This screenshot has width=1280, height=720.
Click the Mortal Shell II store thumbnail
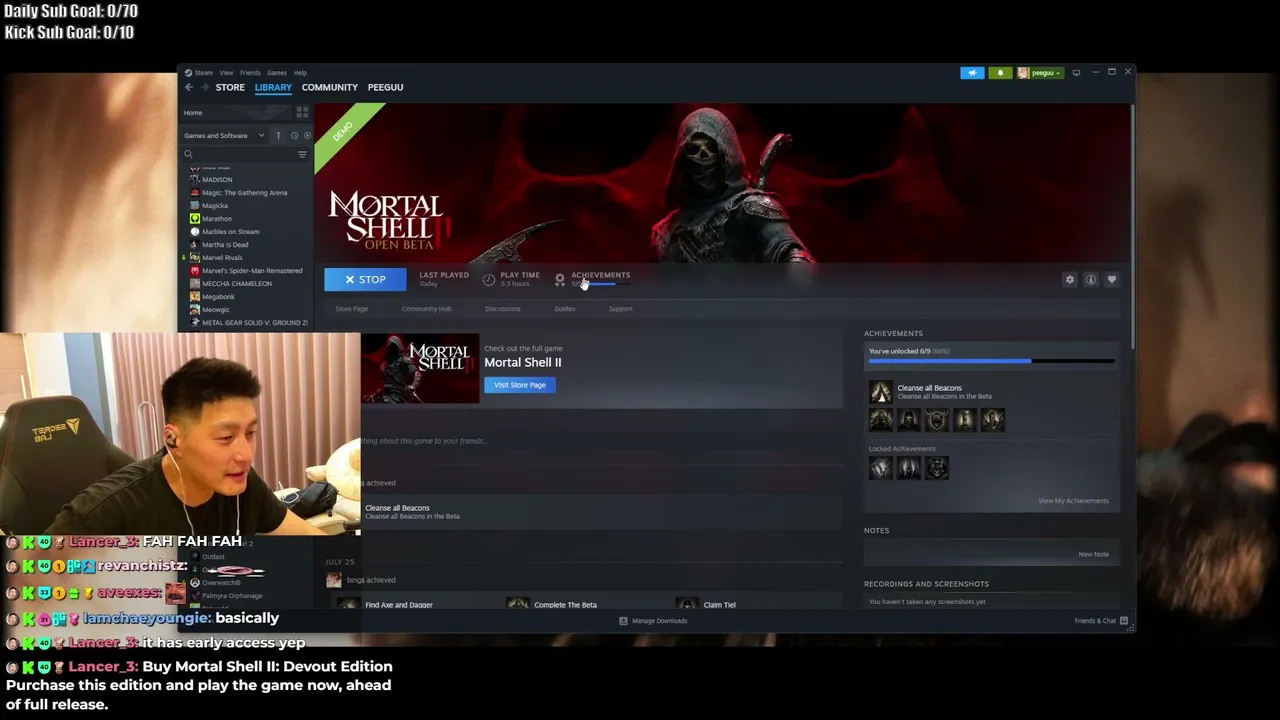click(420, 369)
